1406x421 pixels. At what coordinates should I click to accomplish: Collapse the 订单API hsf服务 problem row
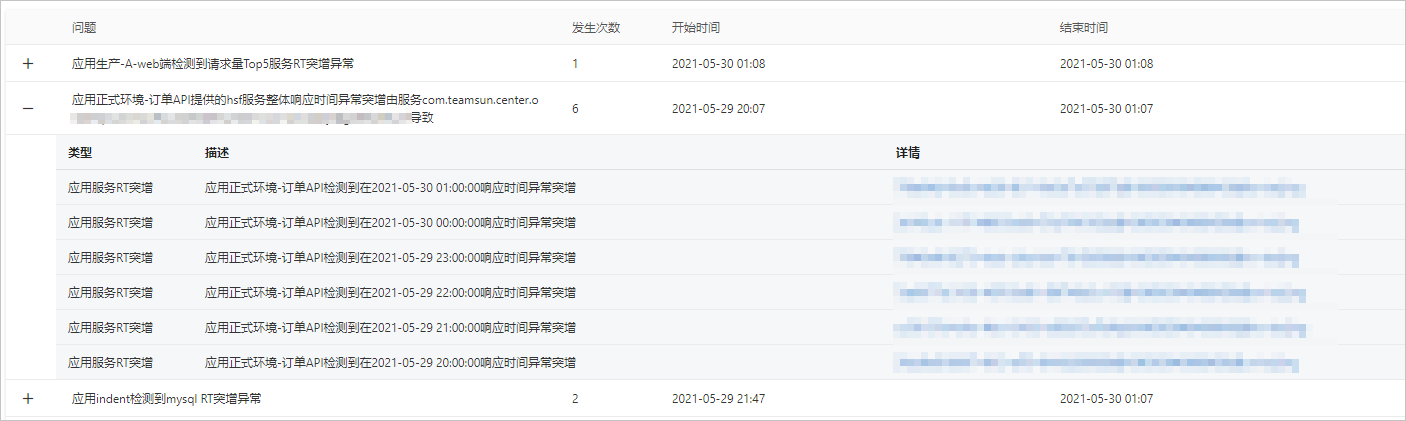[x=28, y=108]
